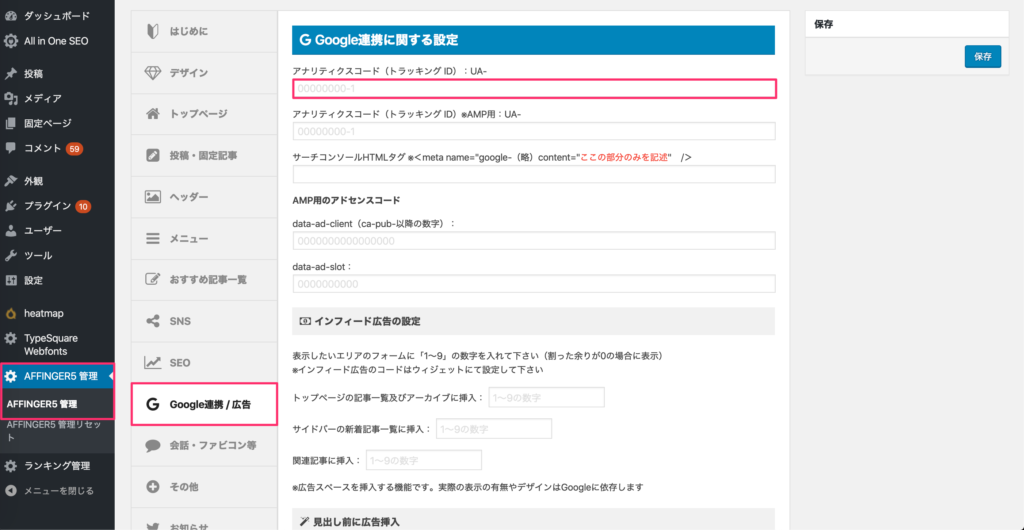Click the TypeSquare Webfonts gear icon
The height and width of the screenshot is (530, 1024).
[x=10, y=339]
